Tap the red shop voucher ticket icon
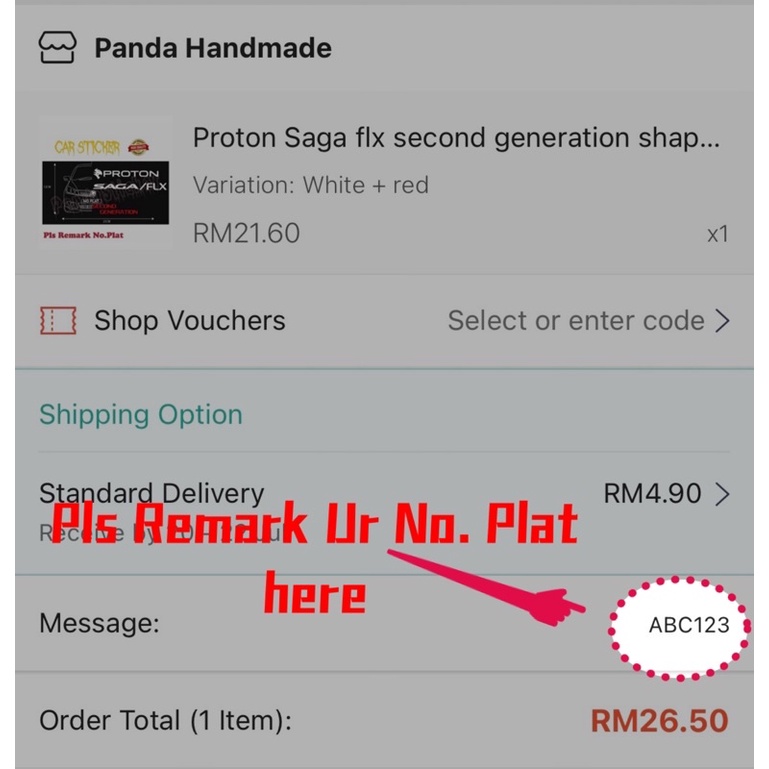 point(58,321)
